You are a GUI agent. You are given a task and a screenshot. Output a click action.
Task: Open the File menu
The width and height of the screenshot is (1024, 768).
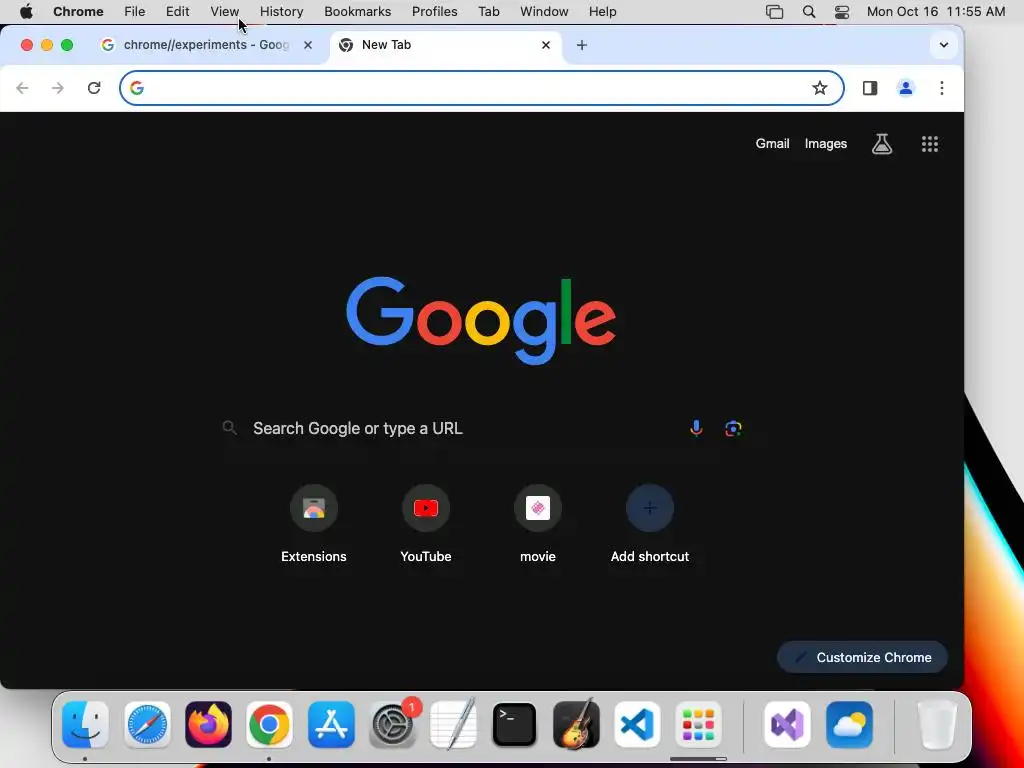135,12
